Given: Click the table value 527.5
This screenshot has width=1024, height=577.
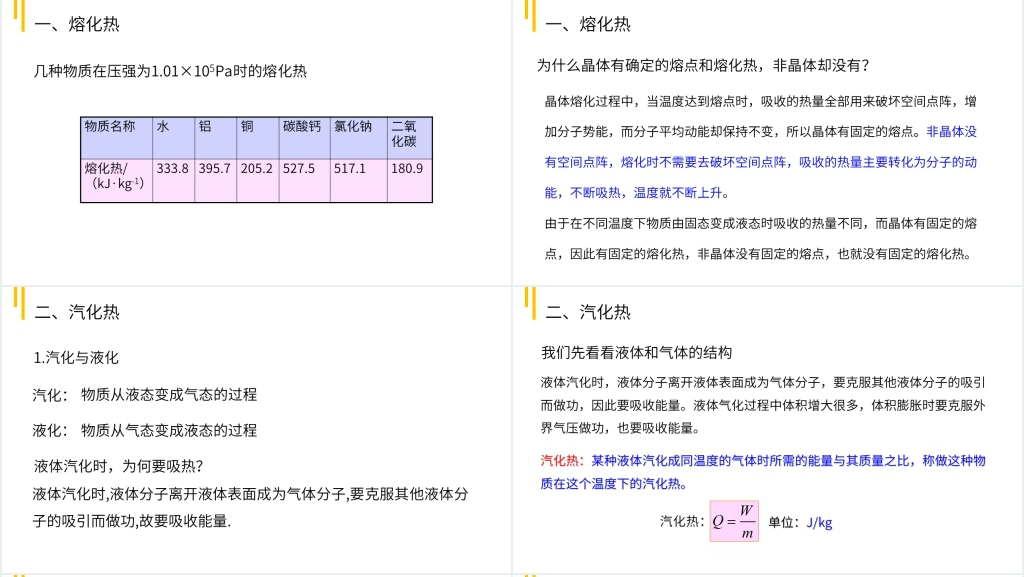Looking at the screenshot, I should (x=298, y=168).
